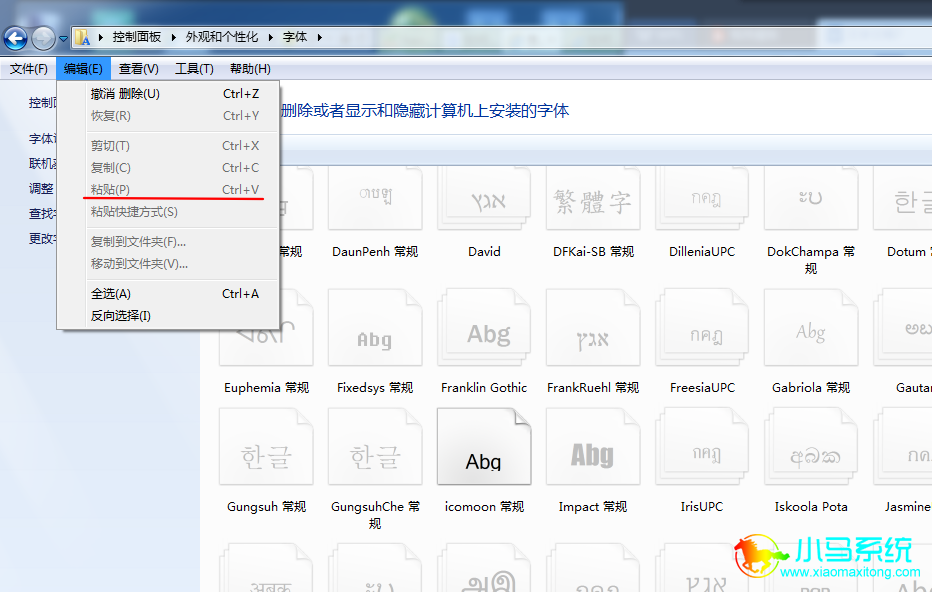This screenshot has width=932, height=592.
Task: Select the DFKai-SB 常规 font icon
Action: coord(593,199)
